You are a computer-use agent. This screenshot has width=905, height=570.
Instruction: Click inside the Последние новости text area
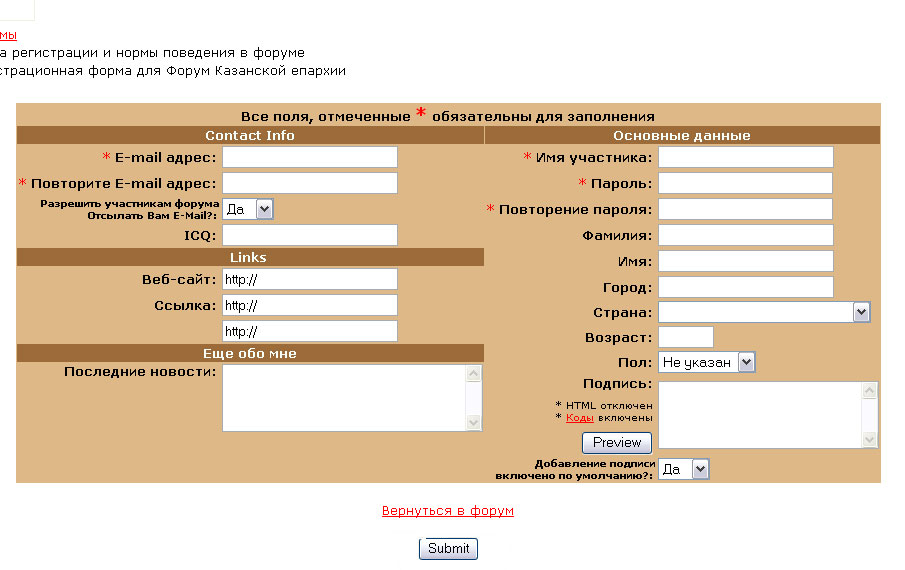(x=344, y=398)
